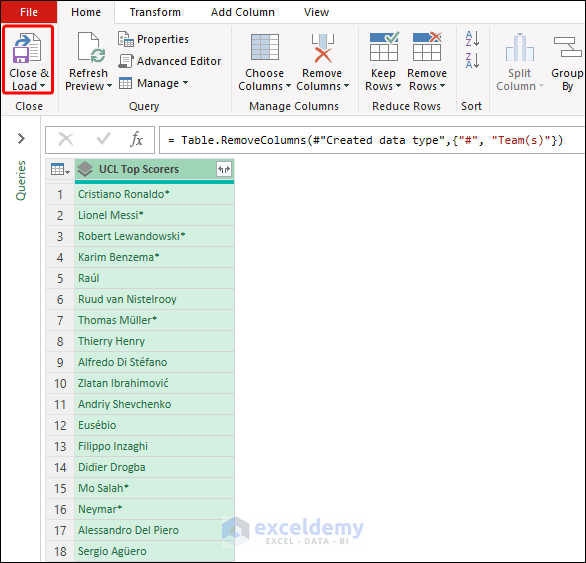Select cell Zlatan Ibrahimović
Screen dimensions: 586x563
tap(154, 383)
